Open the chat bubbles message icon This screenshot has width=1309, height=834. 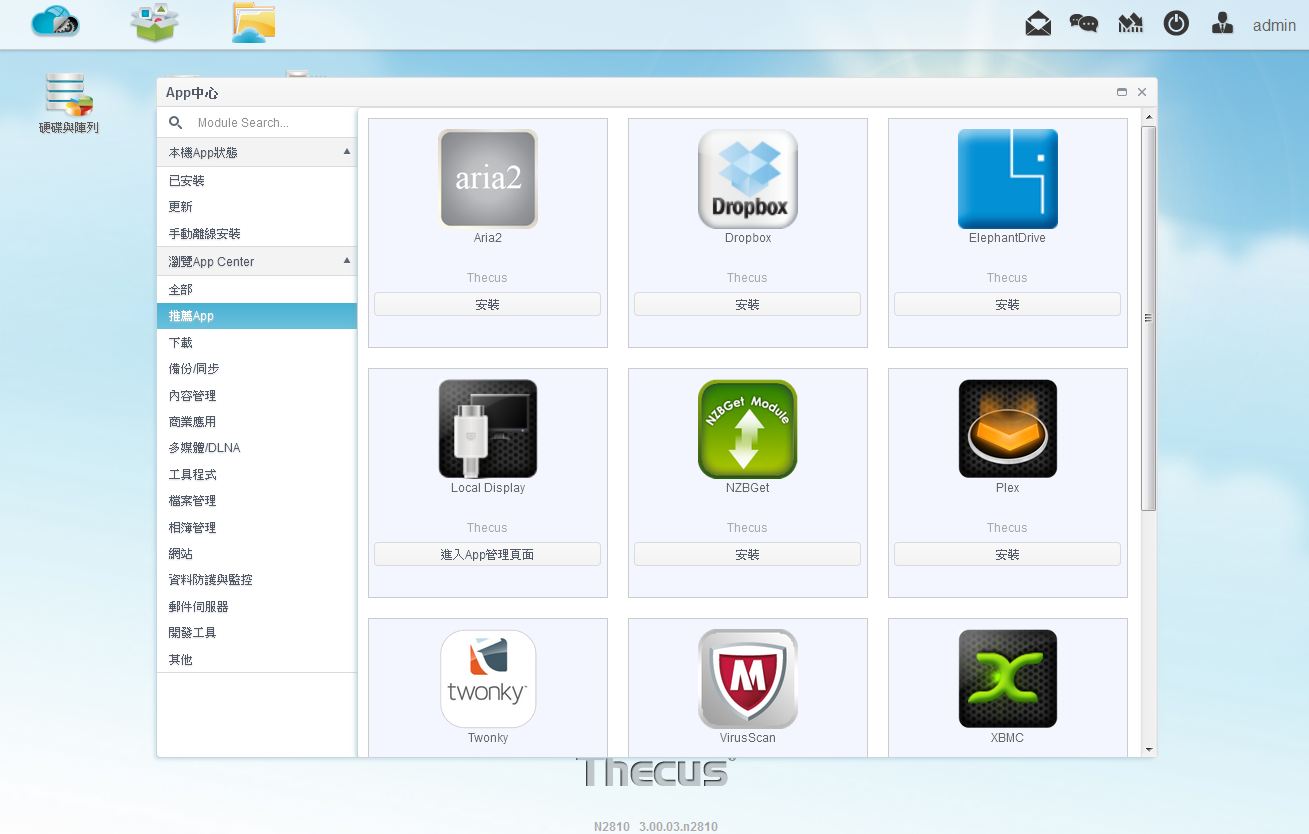pyautogui.click(x=1084, y=23)
